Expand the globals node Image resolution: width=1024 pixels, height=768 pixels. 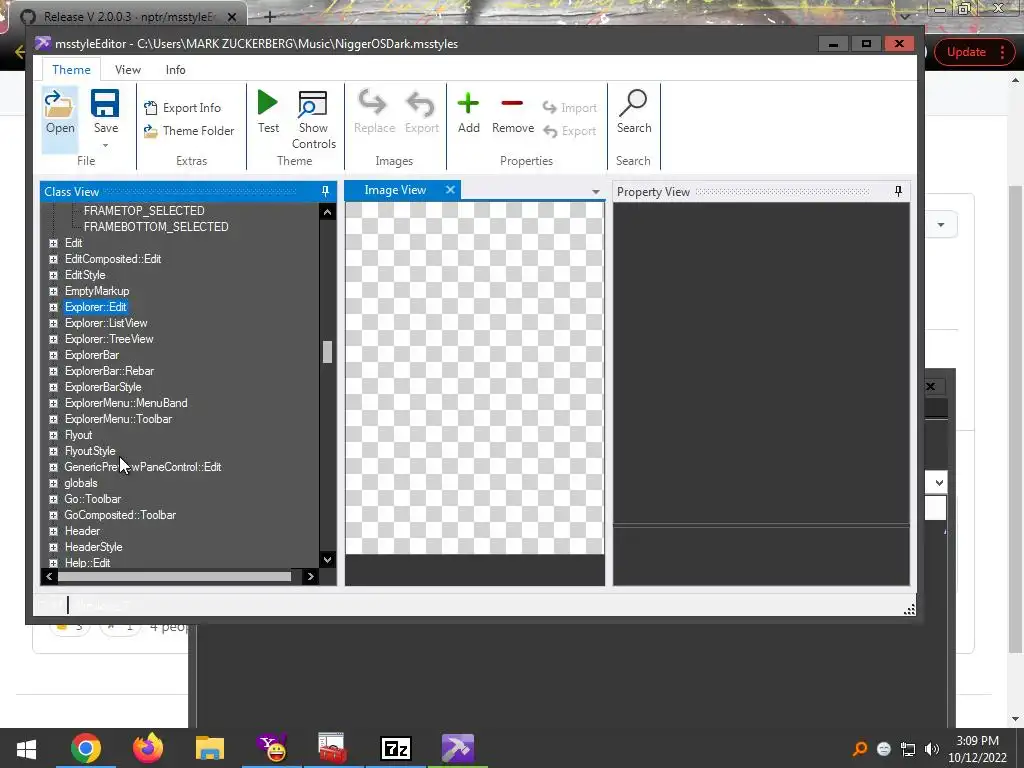point(54,483)
